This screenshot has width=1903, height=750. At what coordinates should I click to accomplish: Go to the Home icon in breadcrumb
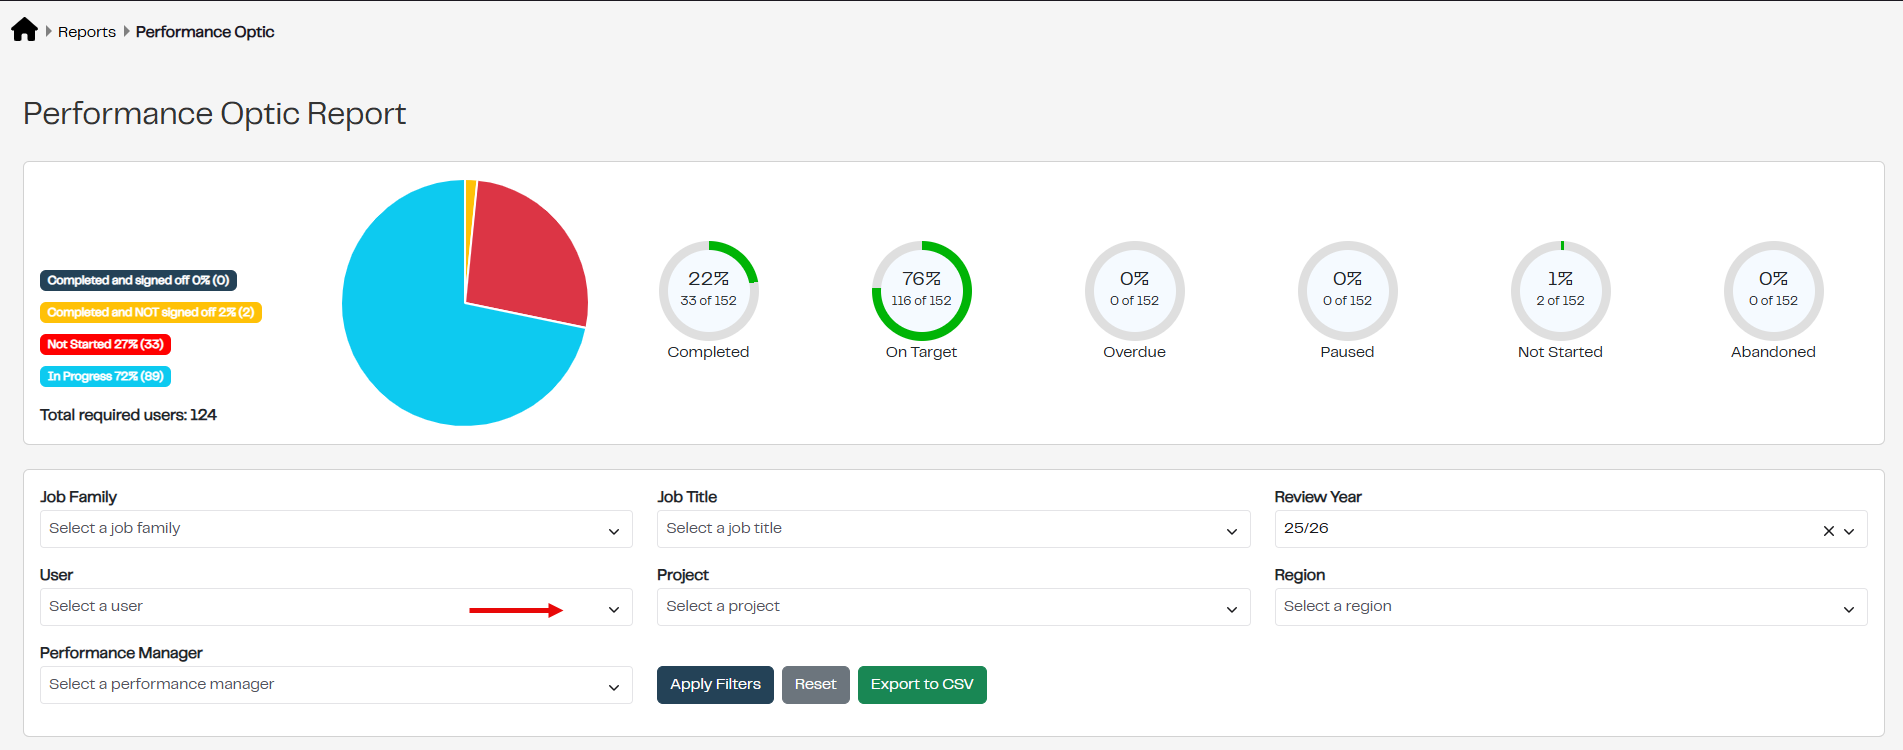click(x=24, y=31)
